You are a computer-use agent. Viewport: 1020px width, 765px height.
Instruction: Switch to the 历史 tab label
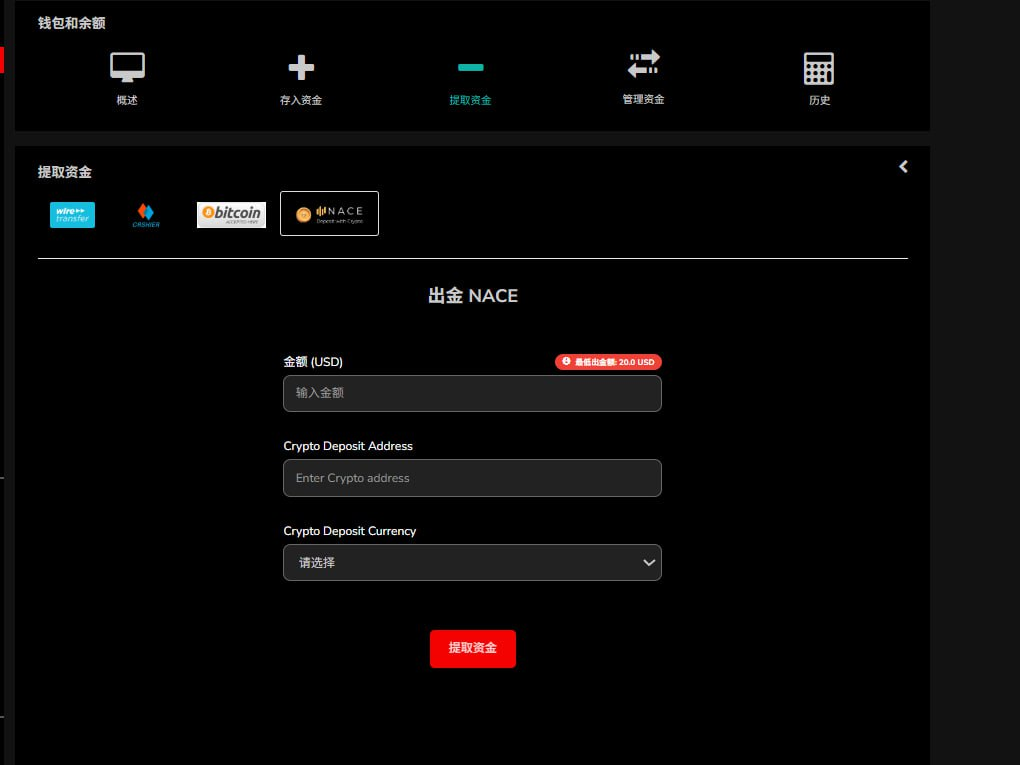click(820, 100)
